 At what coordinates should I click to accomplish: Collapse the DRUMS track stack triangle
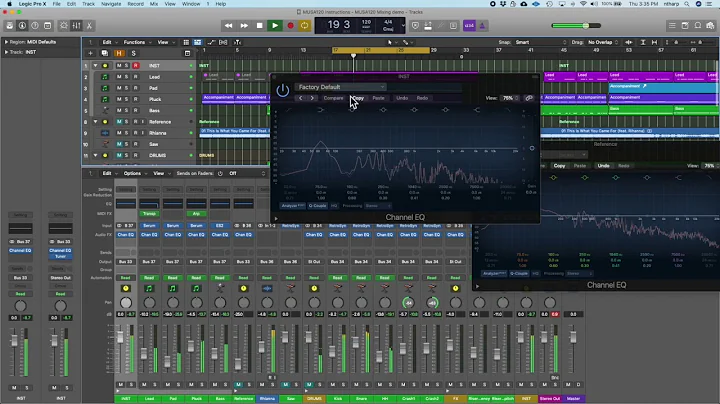coord(96,155)
